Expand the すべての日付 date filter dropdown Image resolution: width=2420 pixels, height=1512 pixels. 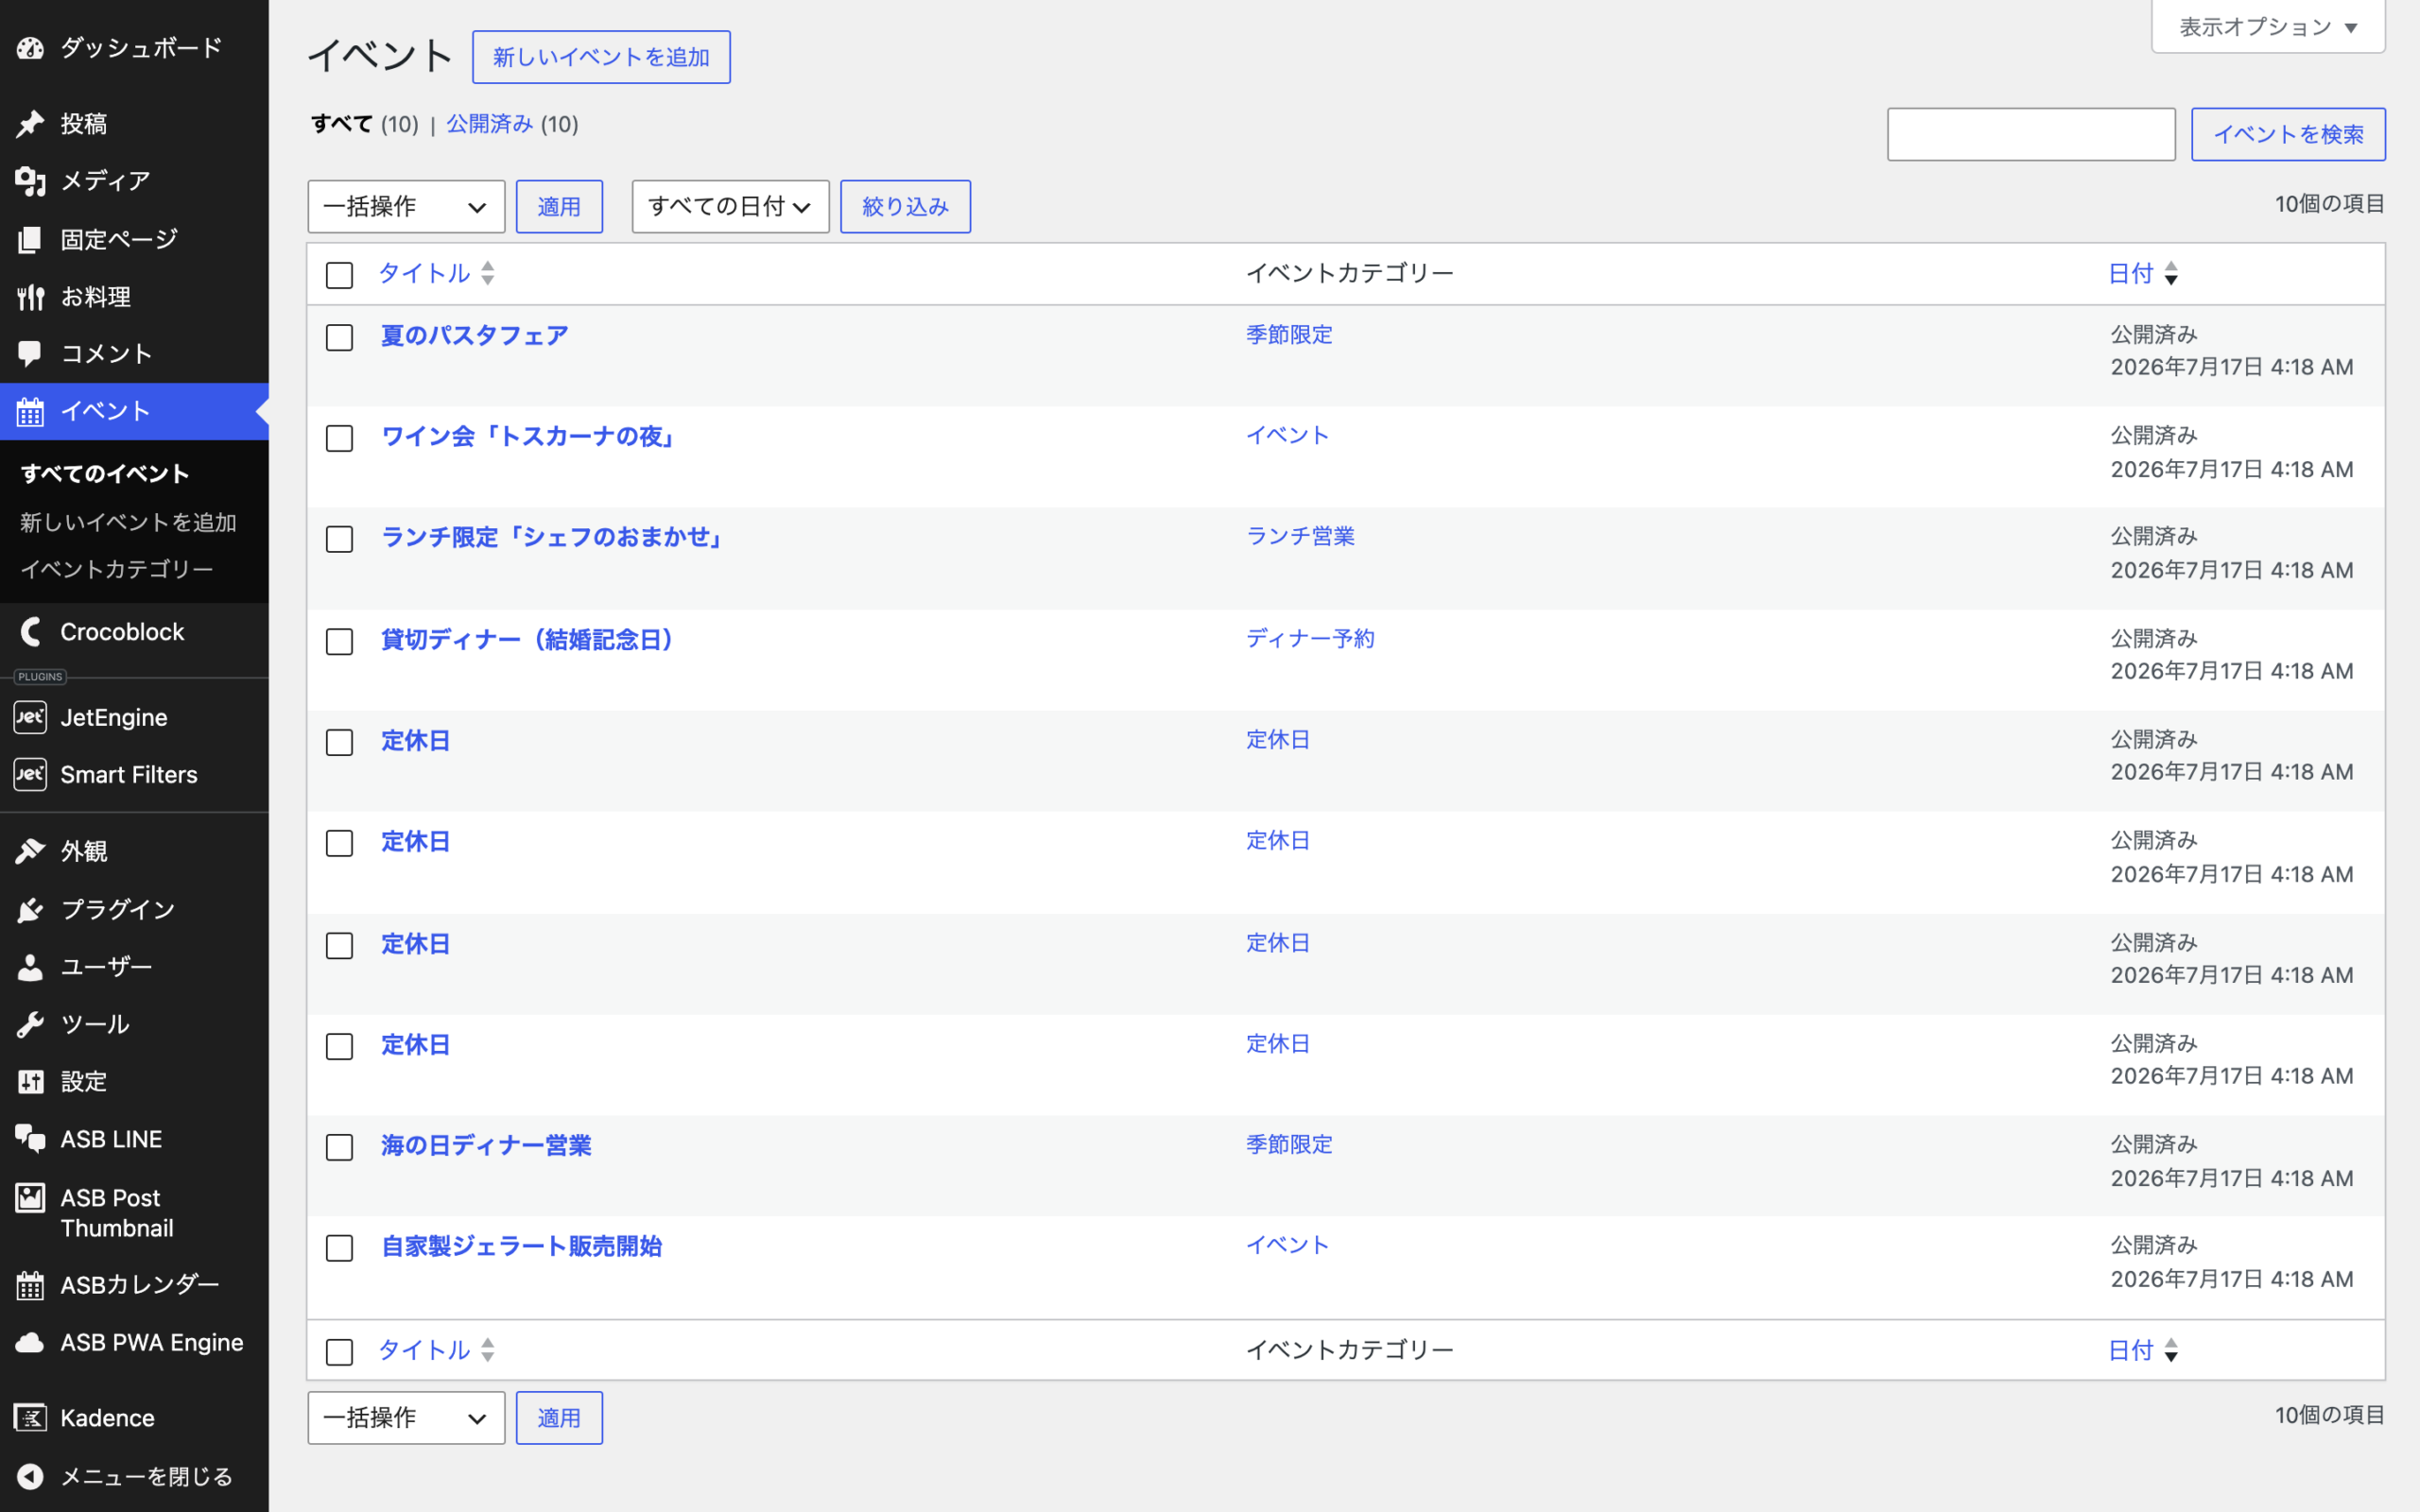point(730,207)
